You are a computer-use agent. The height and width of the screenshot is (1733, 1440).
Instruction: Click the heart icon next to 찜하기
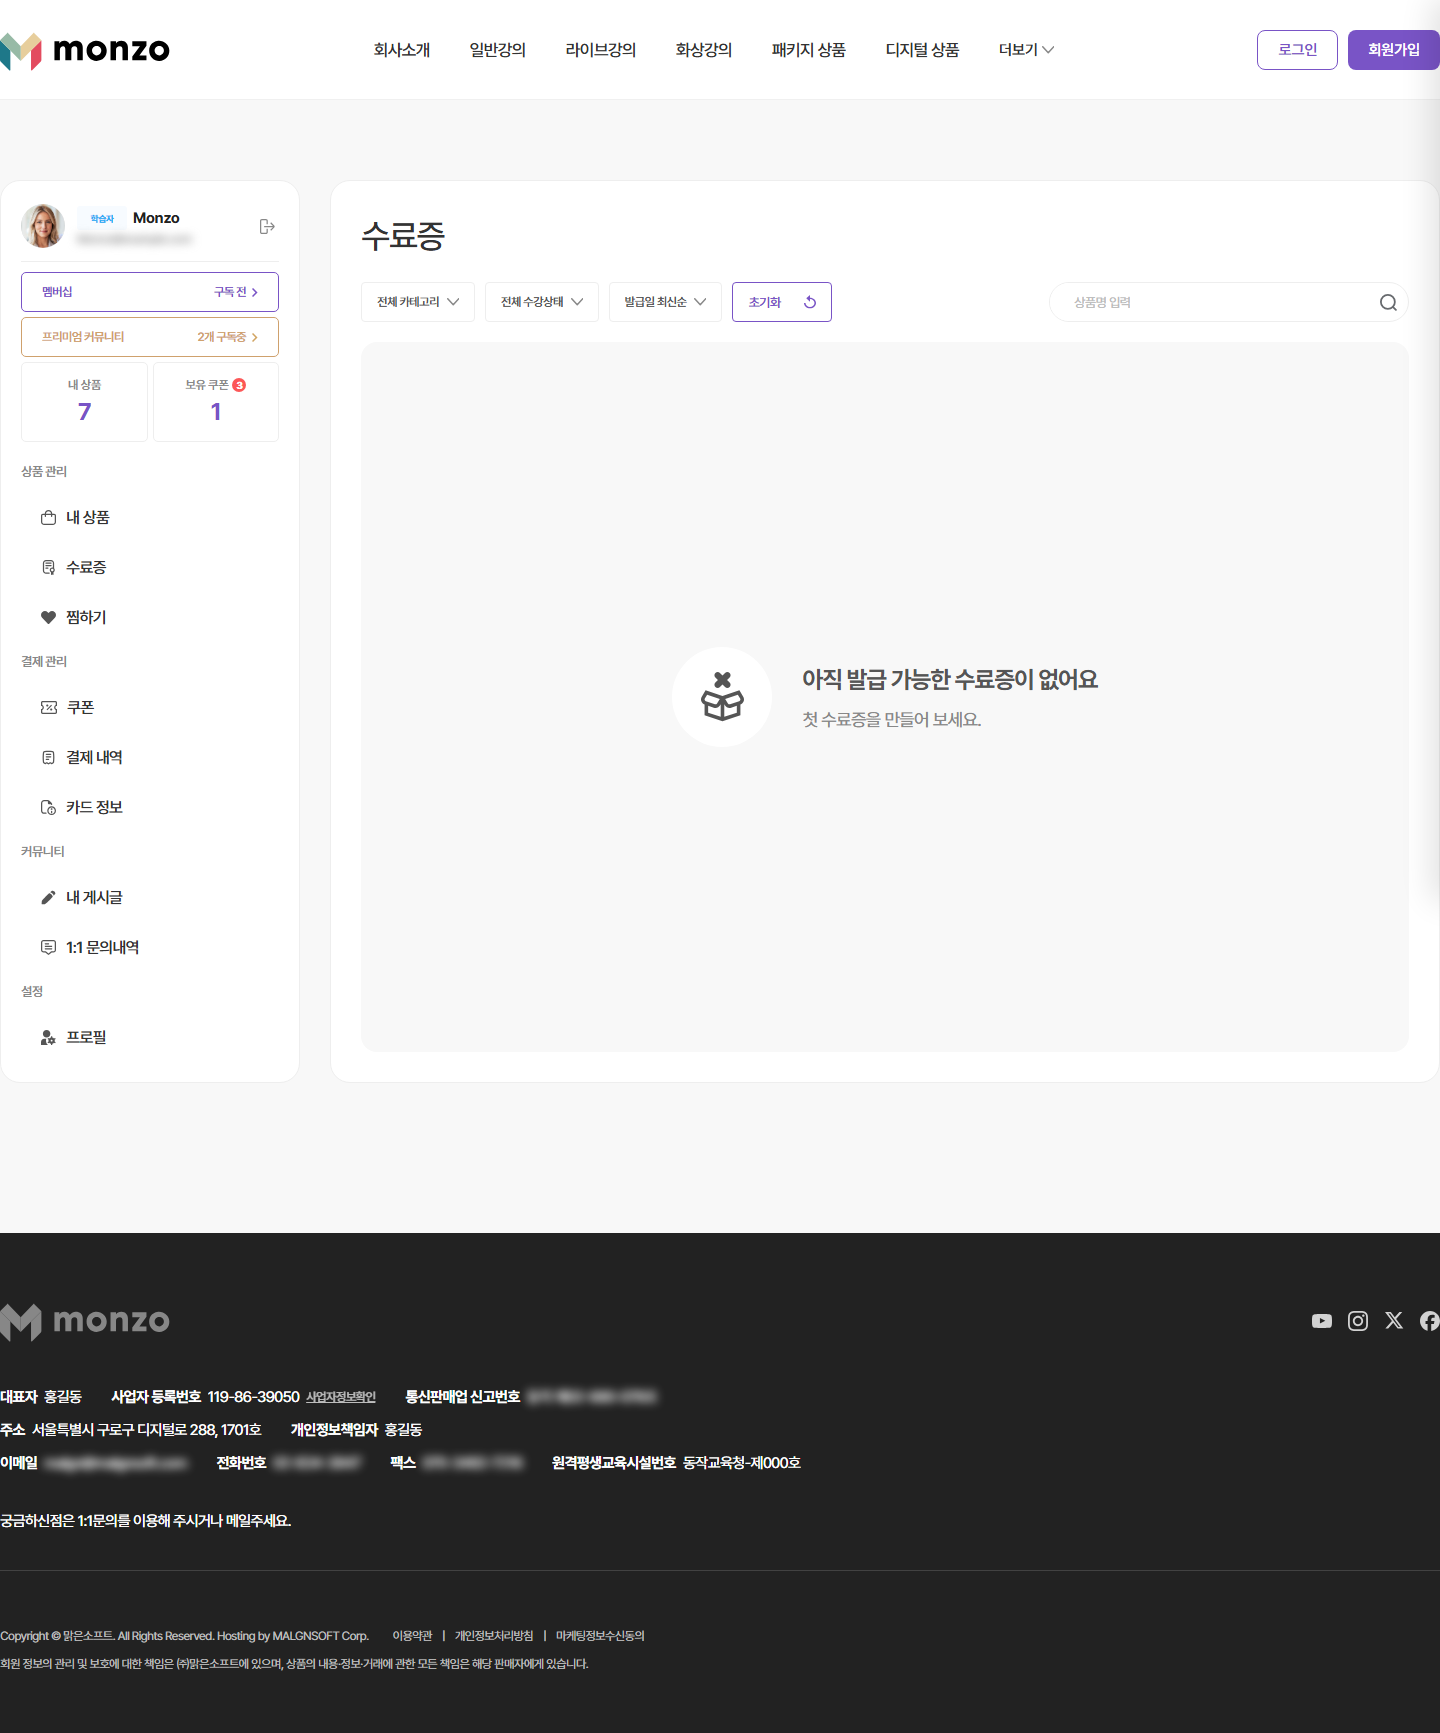point(48,617)
